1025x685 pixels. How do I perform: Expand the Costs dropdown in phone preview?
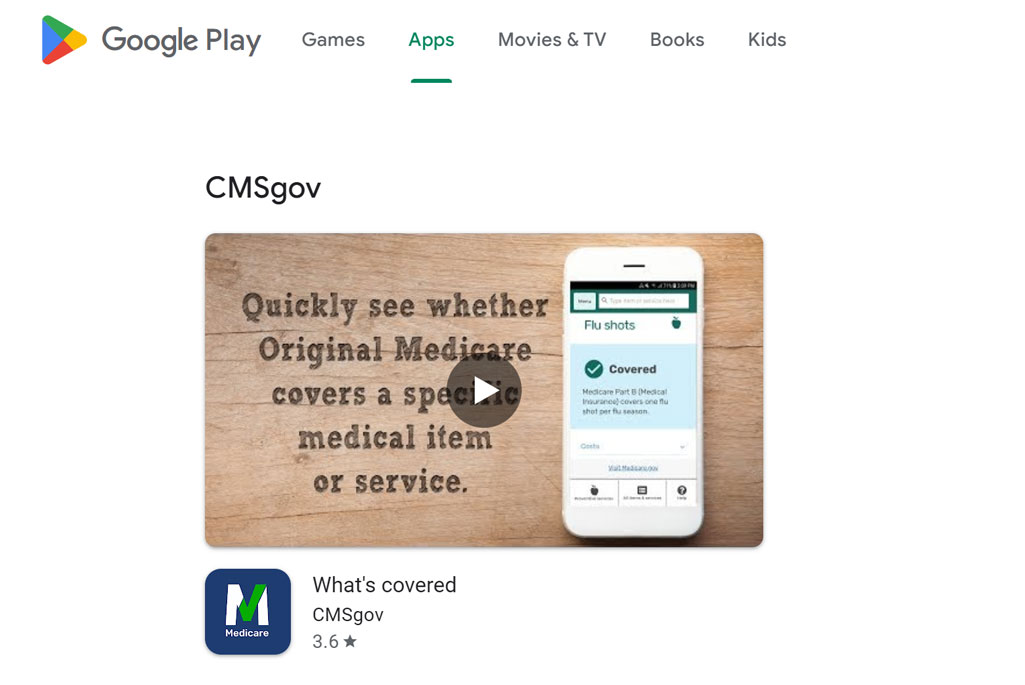pos(633,446)
